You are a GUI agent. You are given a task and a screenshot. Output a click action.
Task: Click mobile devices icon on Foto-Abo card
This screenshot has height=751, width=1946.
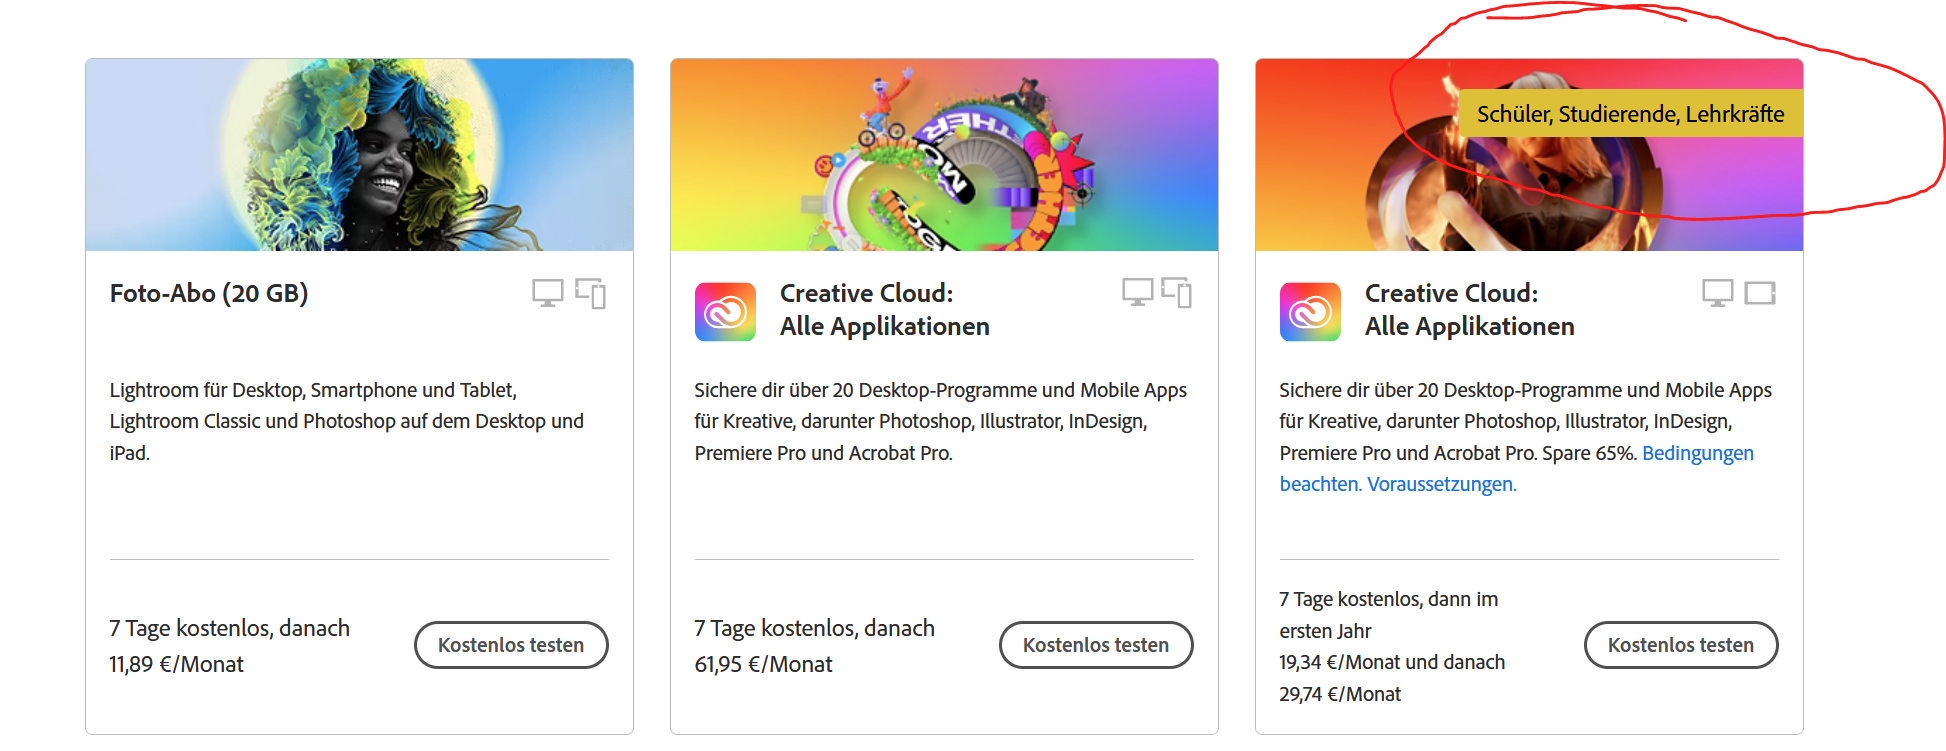pyautogui.click(x=591, y=293)
